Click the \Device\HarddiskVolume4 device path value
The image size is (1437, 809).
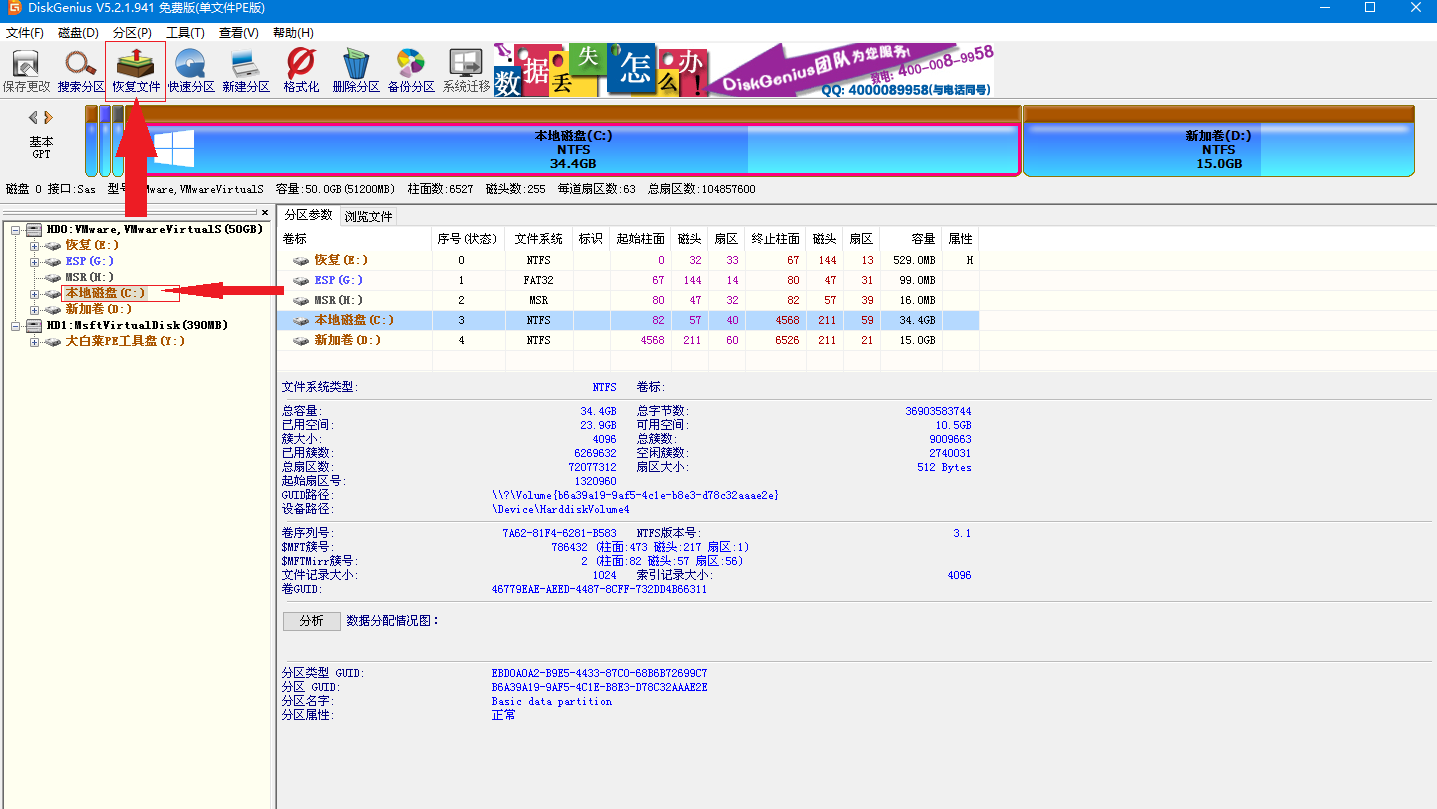tap(560, 509)
